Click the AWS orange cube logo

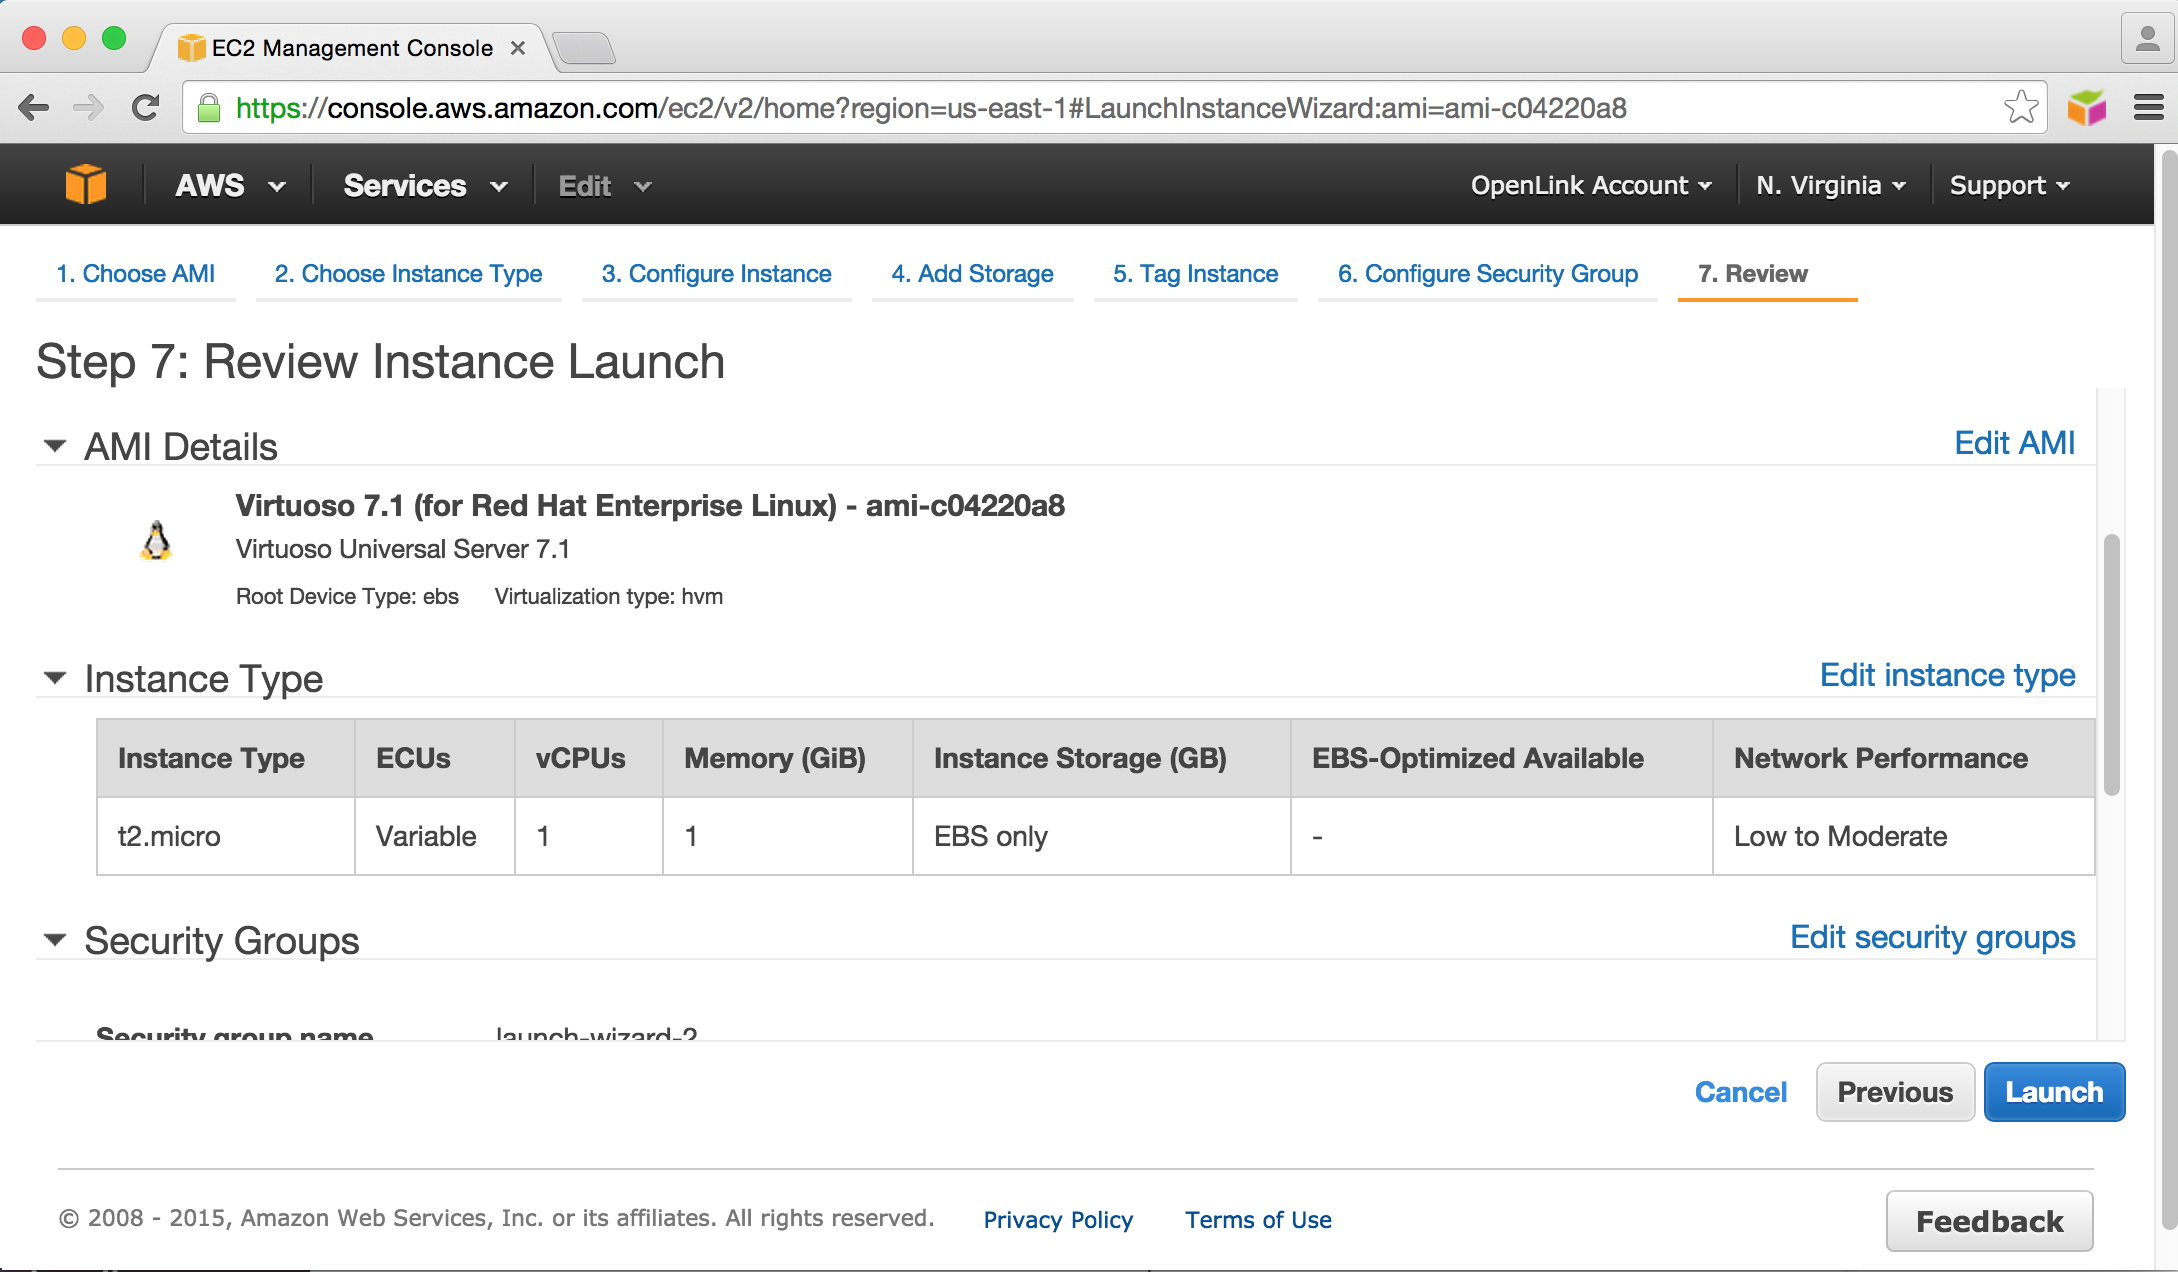(x=86, y=185)
